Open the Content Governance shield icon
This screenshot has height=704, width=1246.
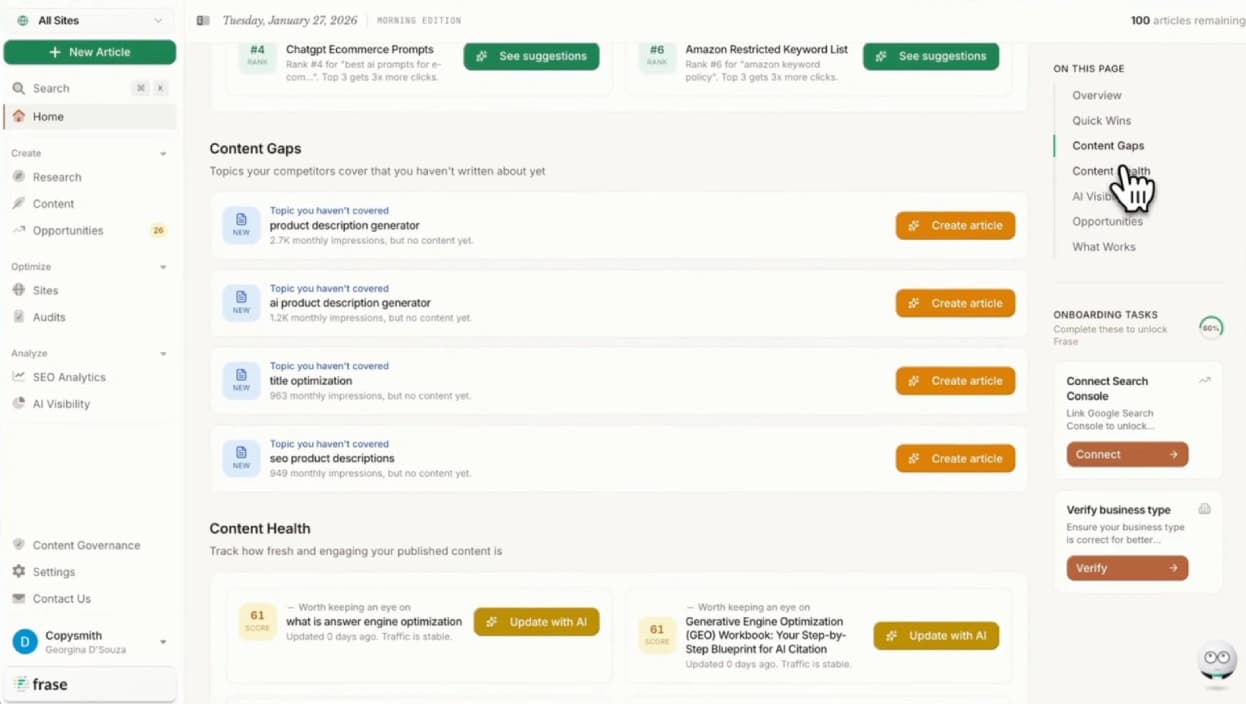tap(18, 545)
